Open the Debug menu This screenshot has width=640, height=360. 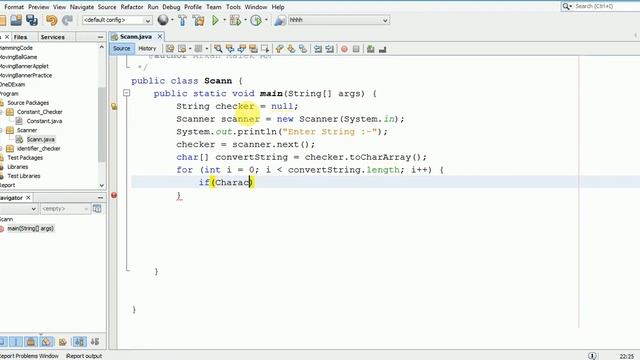tap(171, 7)
